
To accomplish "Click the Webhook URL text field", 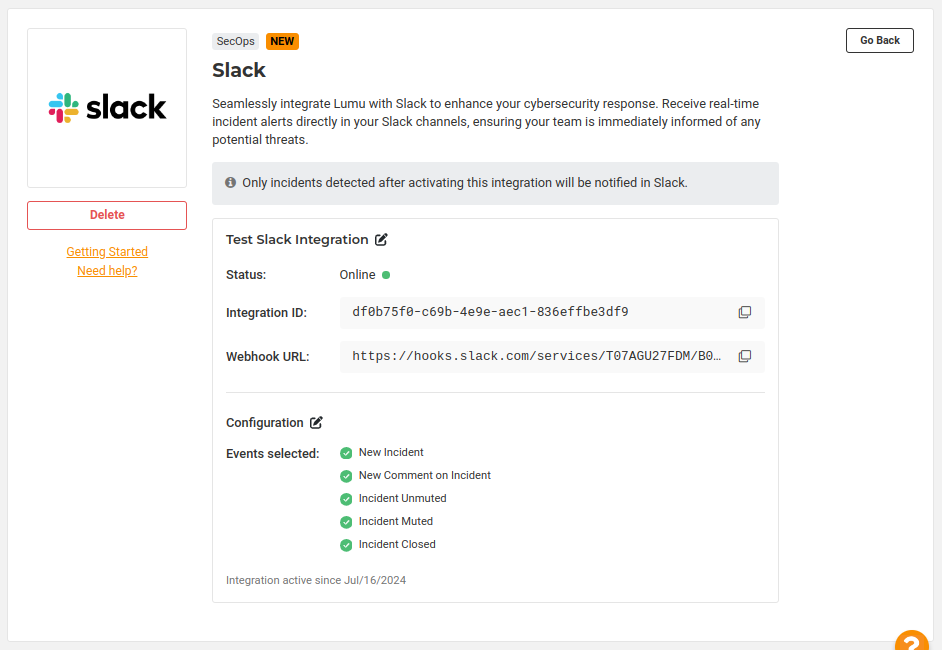I will click(535, 357).
